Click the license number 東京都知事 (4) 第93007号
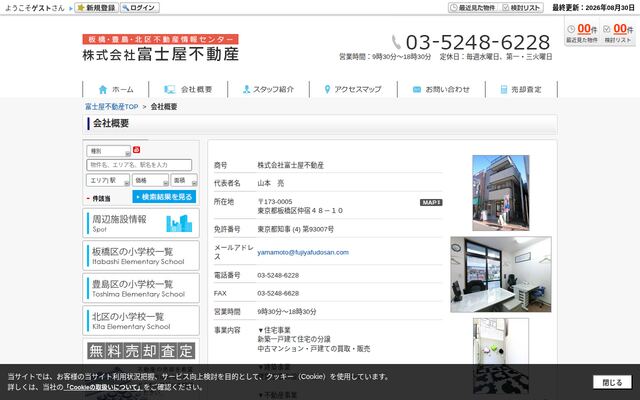 (x=296, y=229)
